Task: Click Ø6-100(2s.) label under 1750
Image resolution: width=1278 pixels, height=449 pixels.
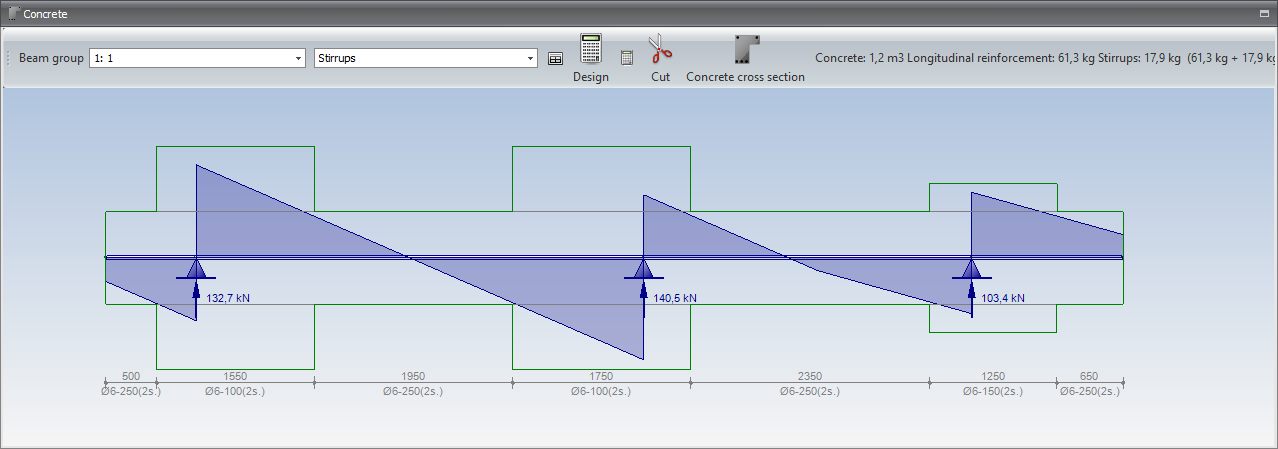Action: click(x=601, y=391)
